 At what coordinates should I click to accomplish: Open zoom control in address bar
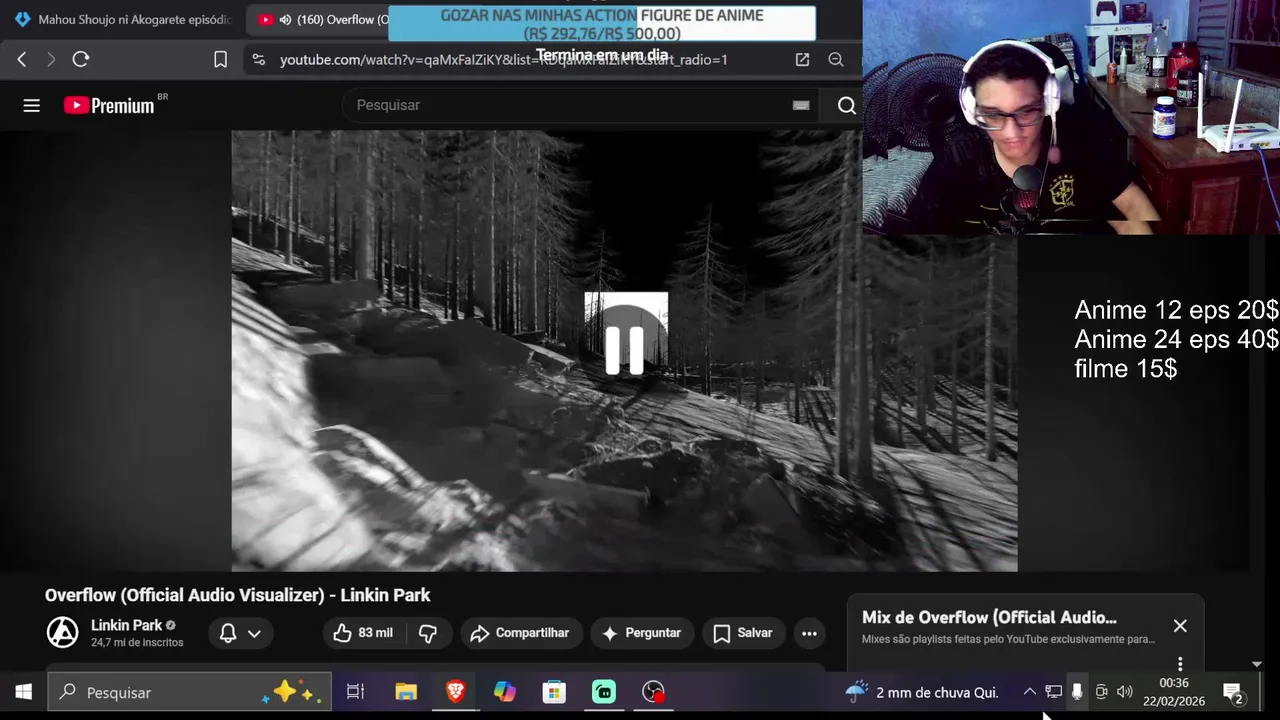[x=836, y=60]
